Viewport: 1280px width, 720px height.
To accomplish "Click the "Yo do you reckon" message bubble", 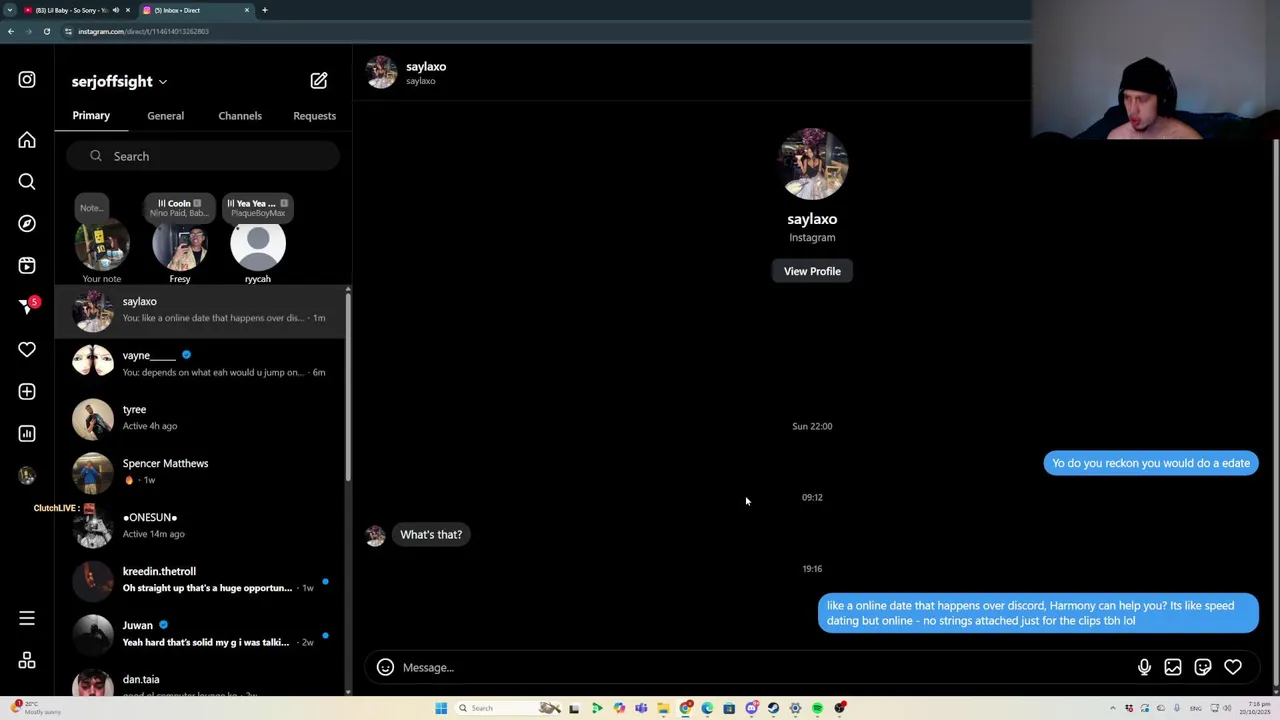I will click(1151, 463).
